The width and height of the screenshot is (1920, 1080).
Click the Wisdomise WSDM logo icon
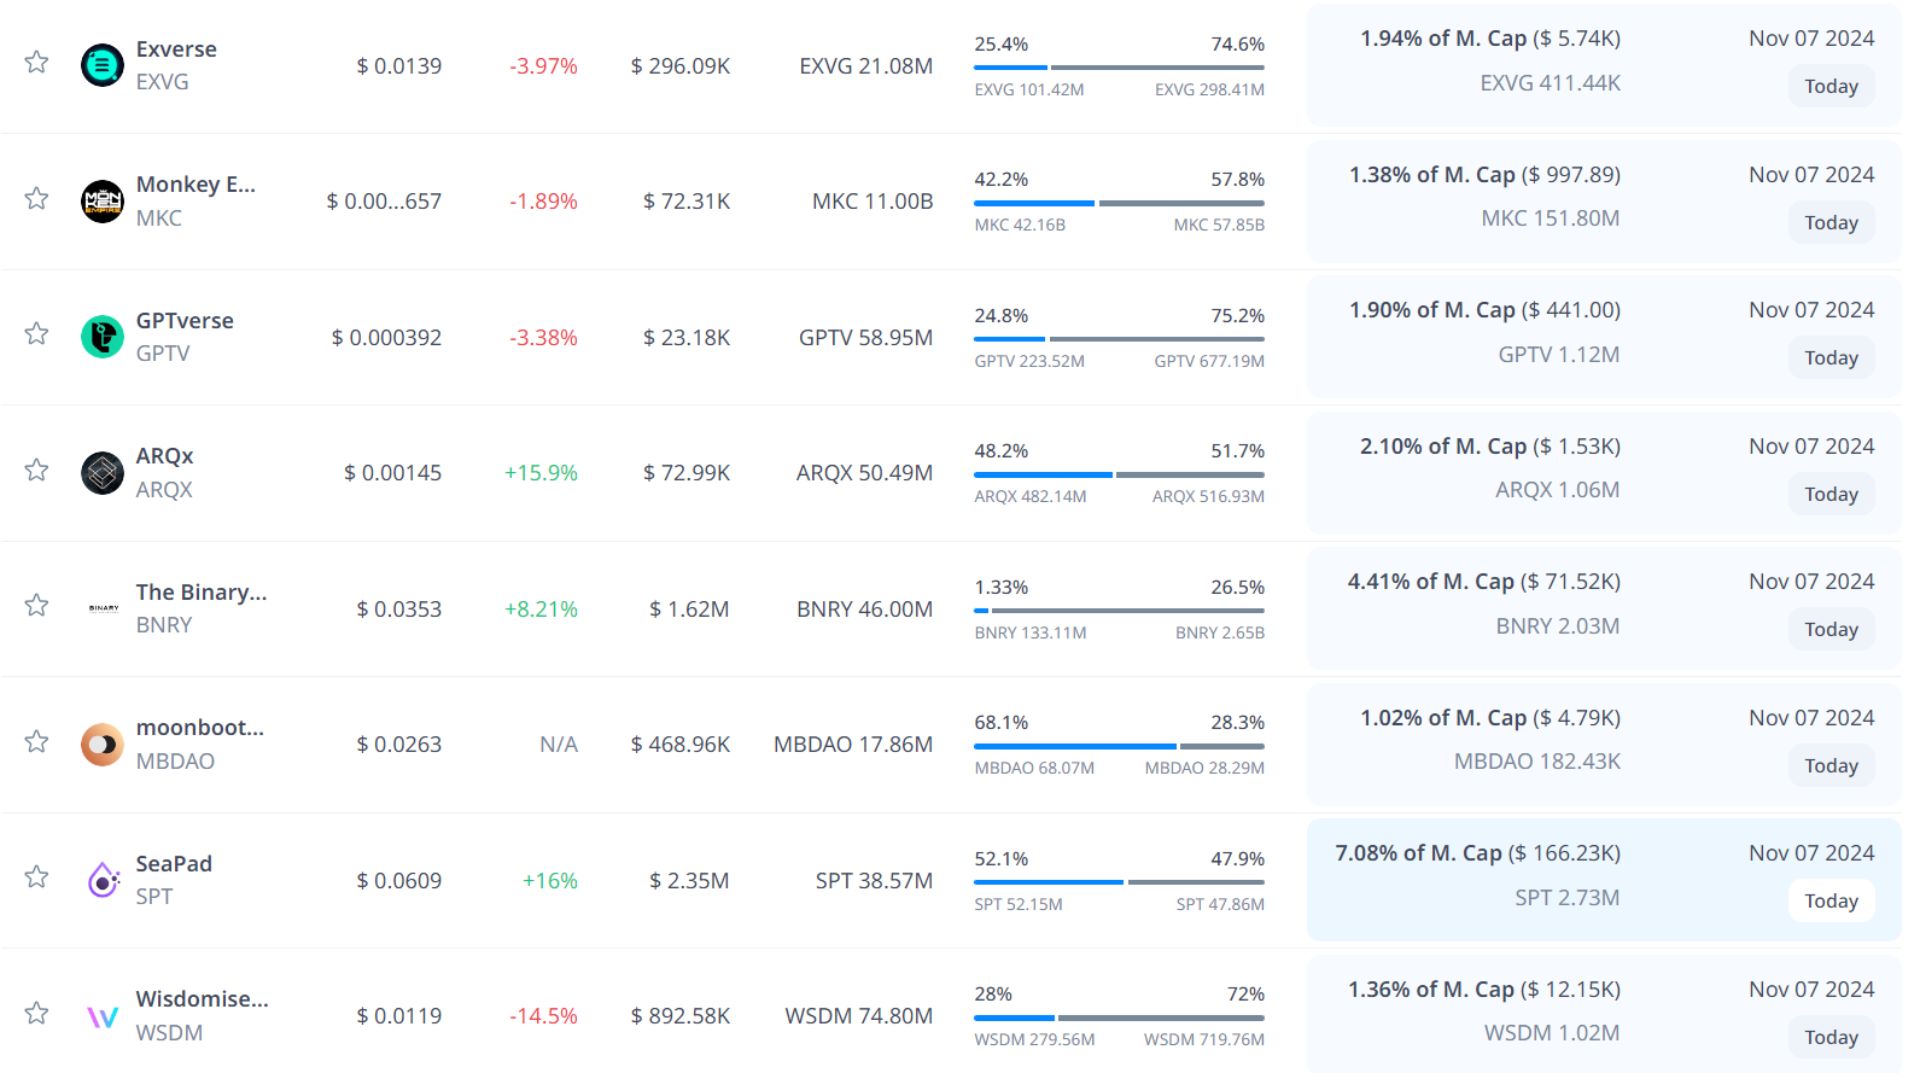coord(102,1017)
